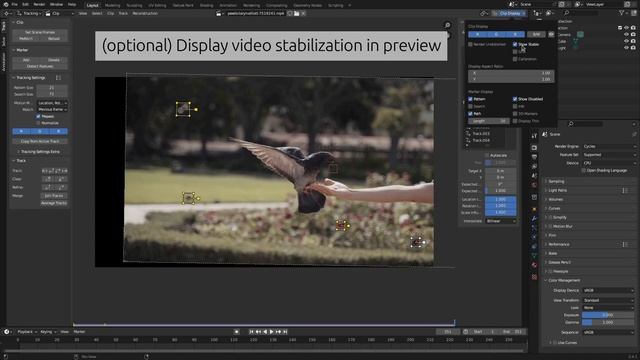Click the Tracking Settings preset icon
The height and width of the screenshot is (360, 640).
point(58,78)
